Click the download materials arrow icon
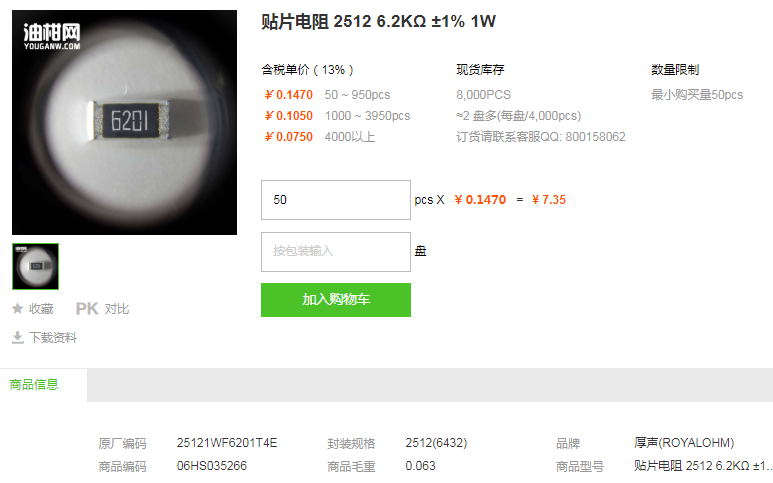 point(17,338)
